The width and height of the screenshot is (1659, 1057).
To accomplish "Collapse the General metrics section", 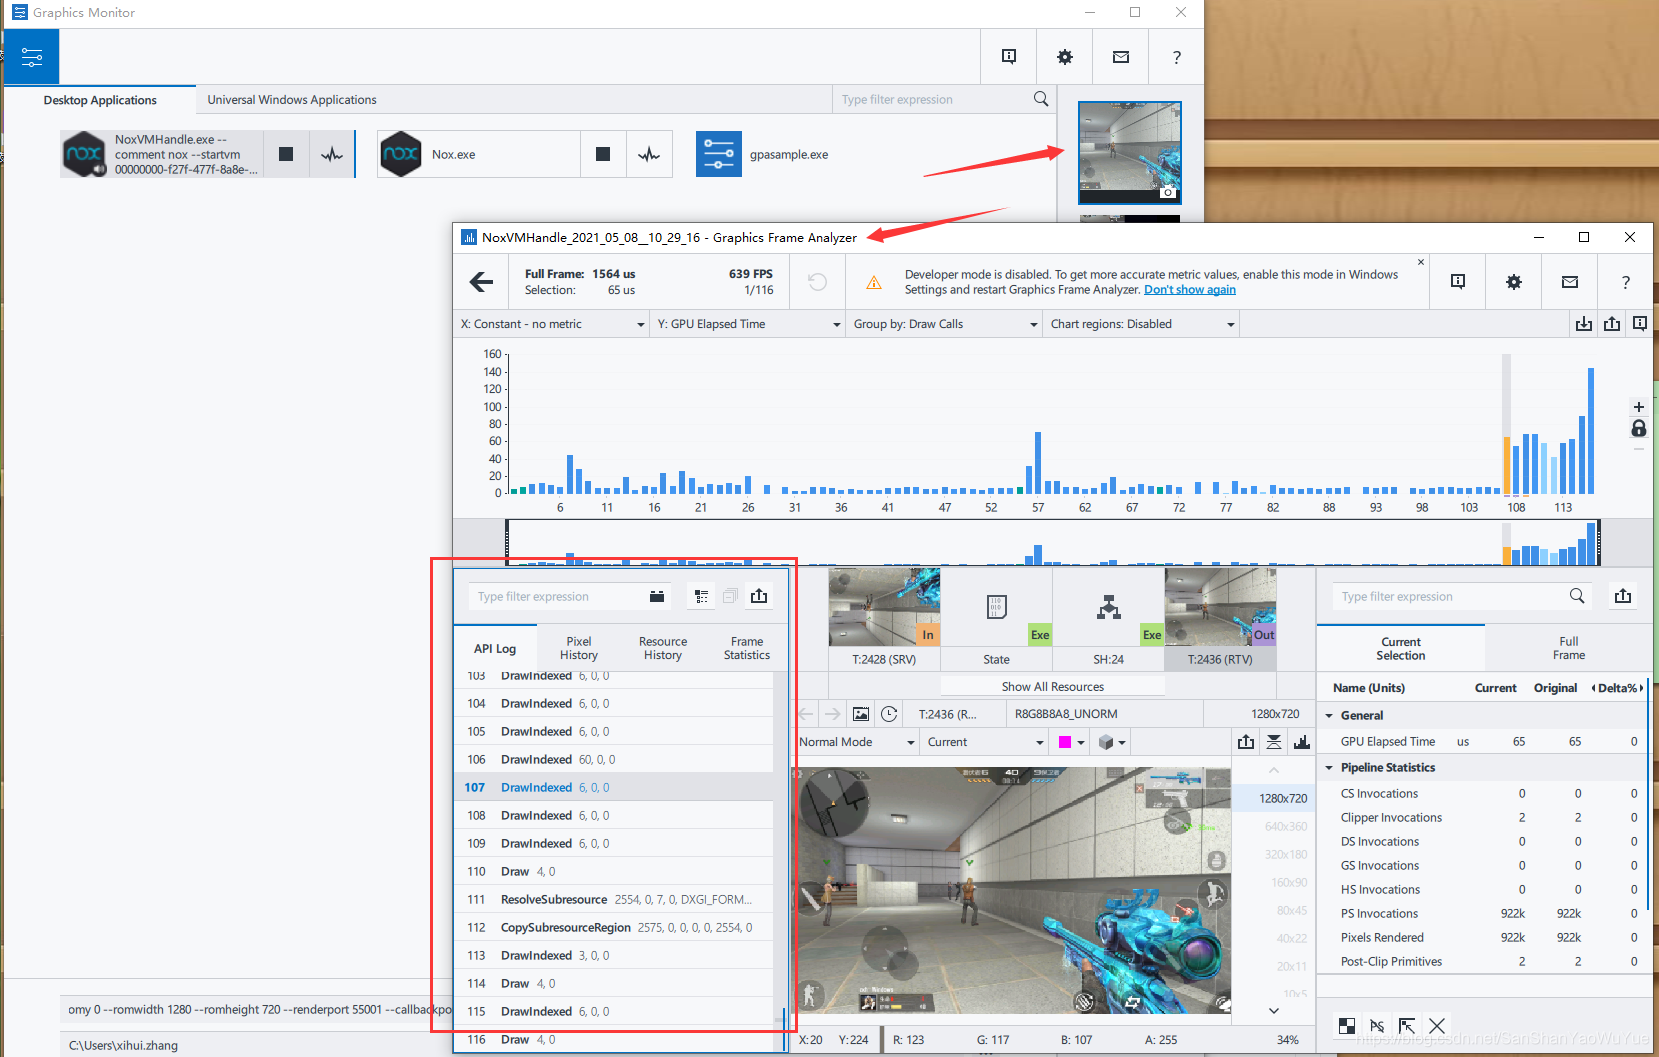I will click(x=1329, y=716).
